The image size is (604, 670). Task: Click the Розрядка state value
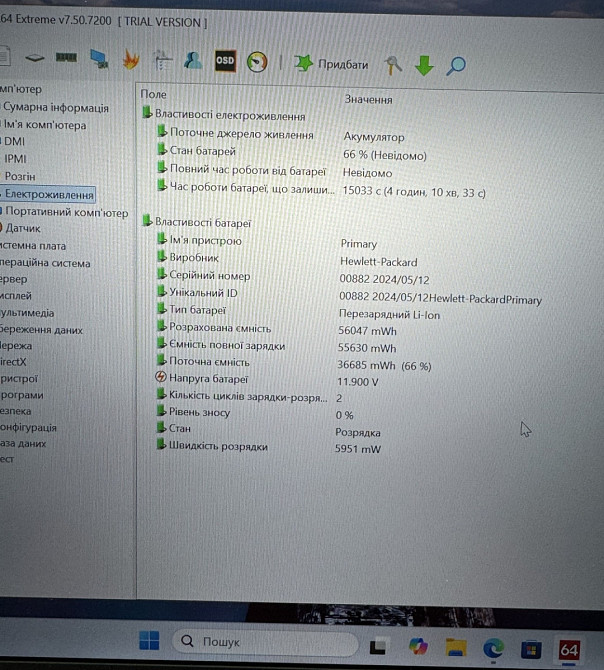[x=358, y=432]
